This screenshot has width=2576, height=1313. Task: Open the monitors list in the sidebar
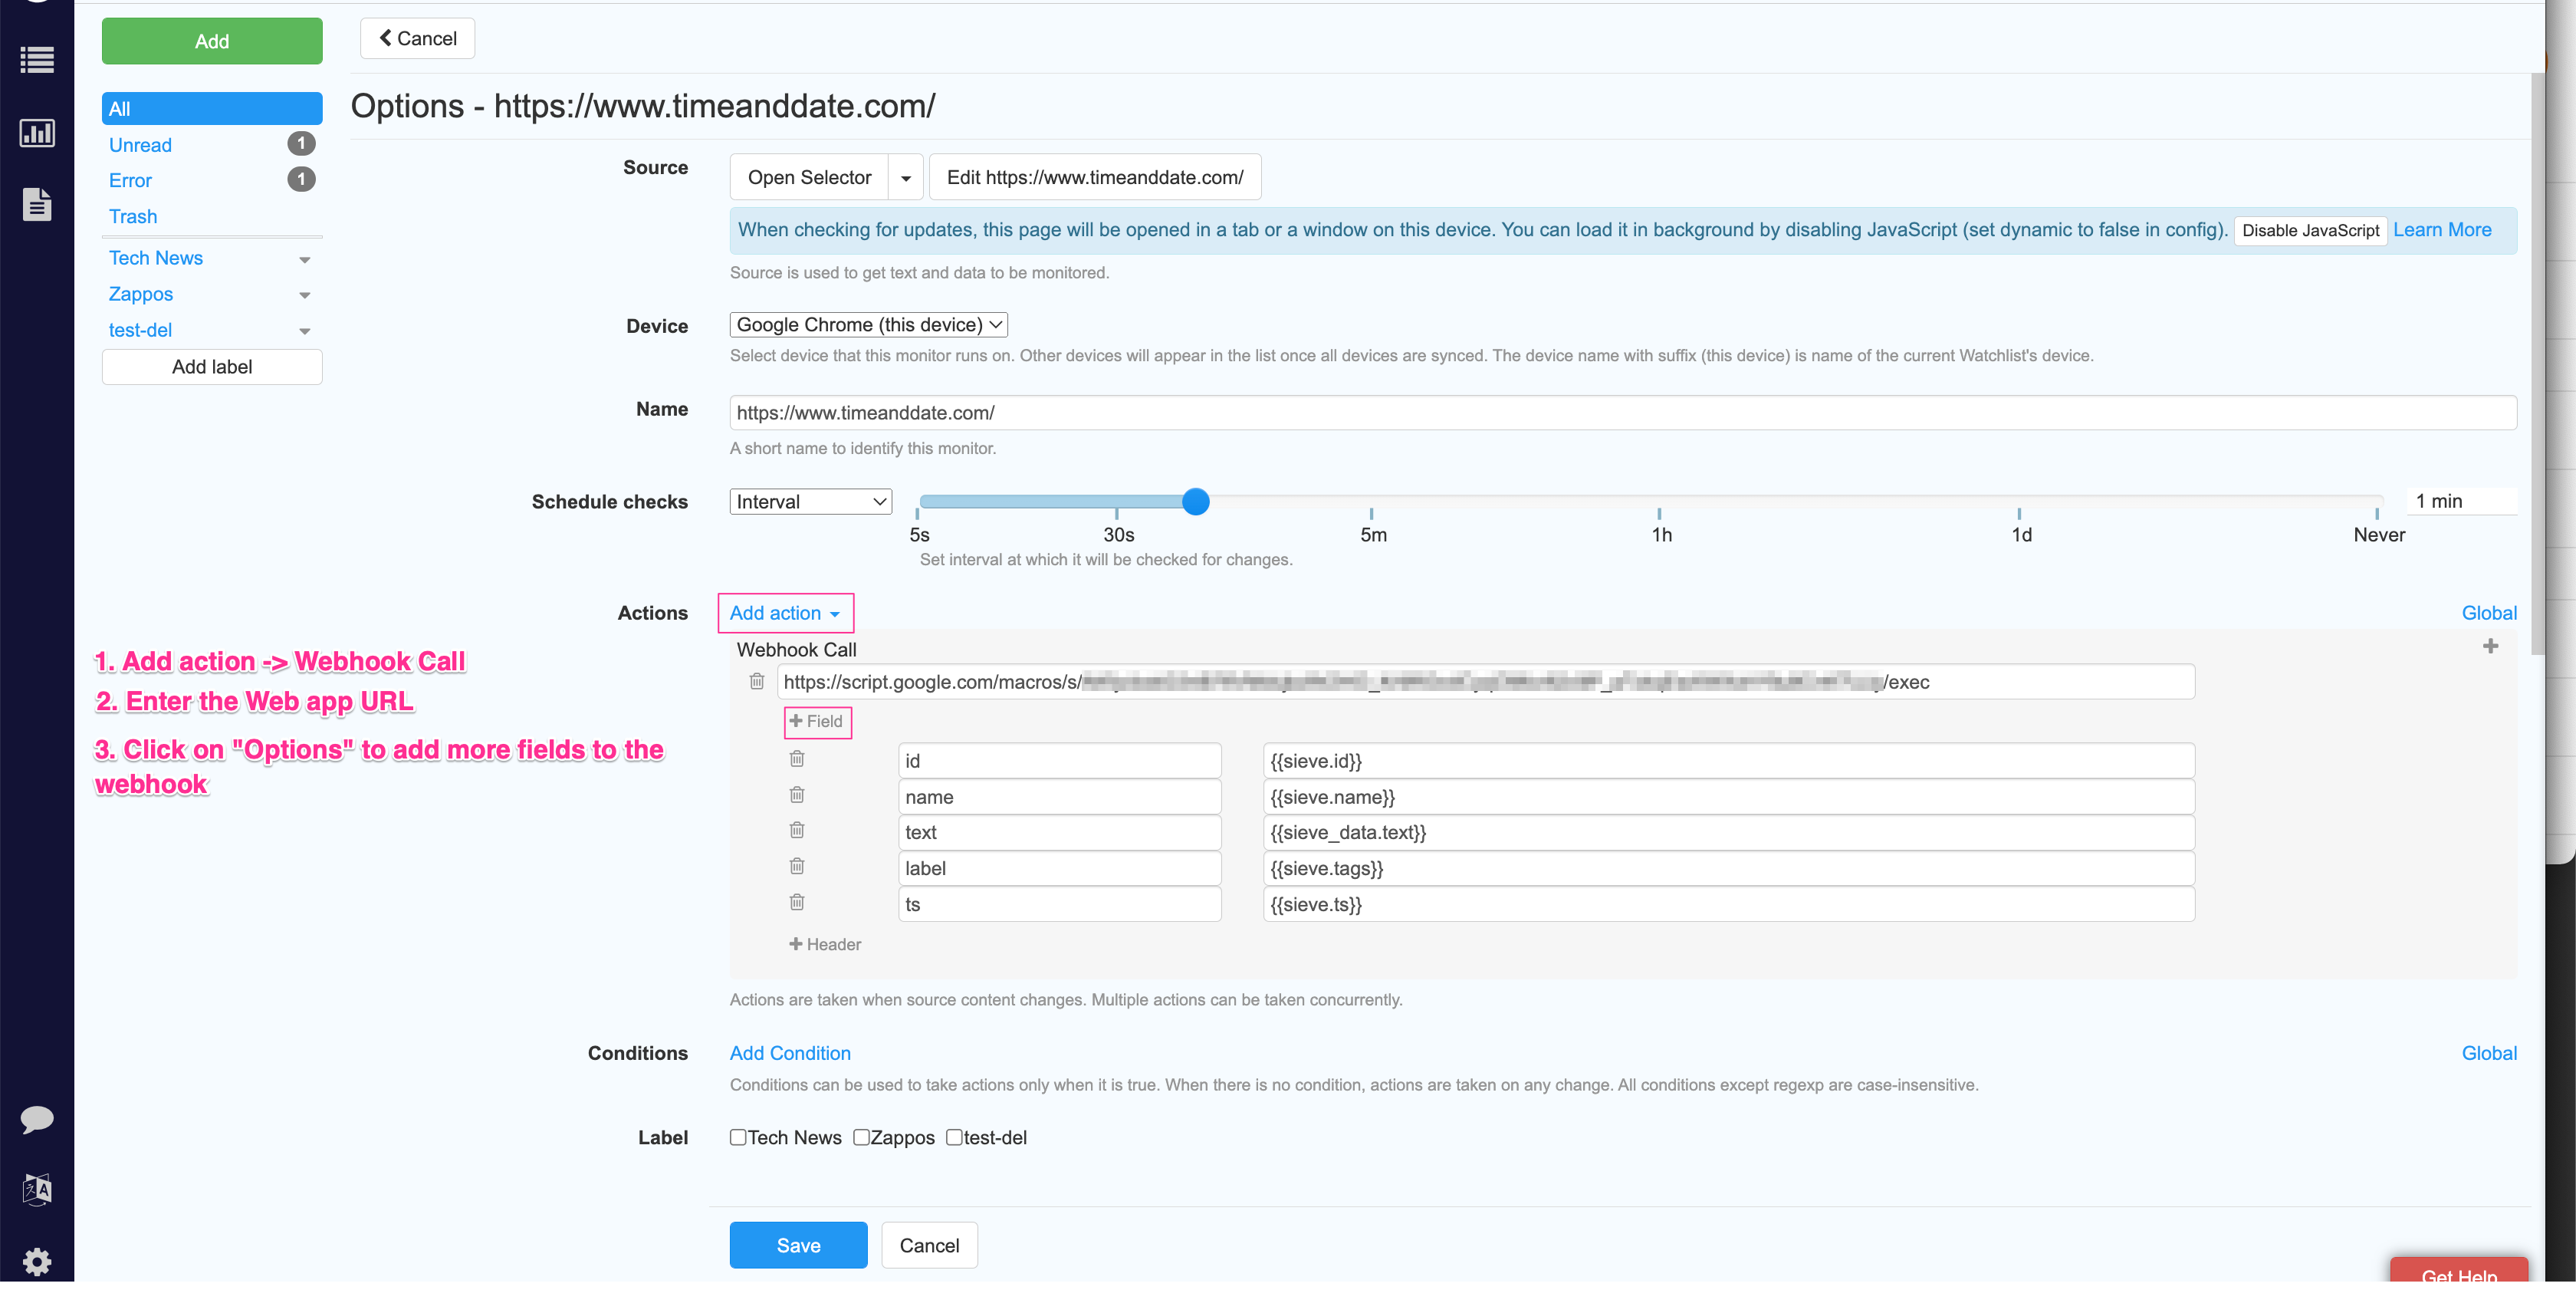tap(37, 60)
